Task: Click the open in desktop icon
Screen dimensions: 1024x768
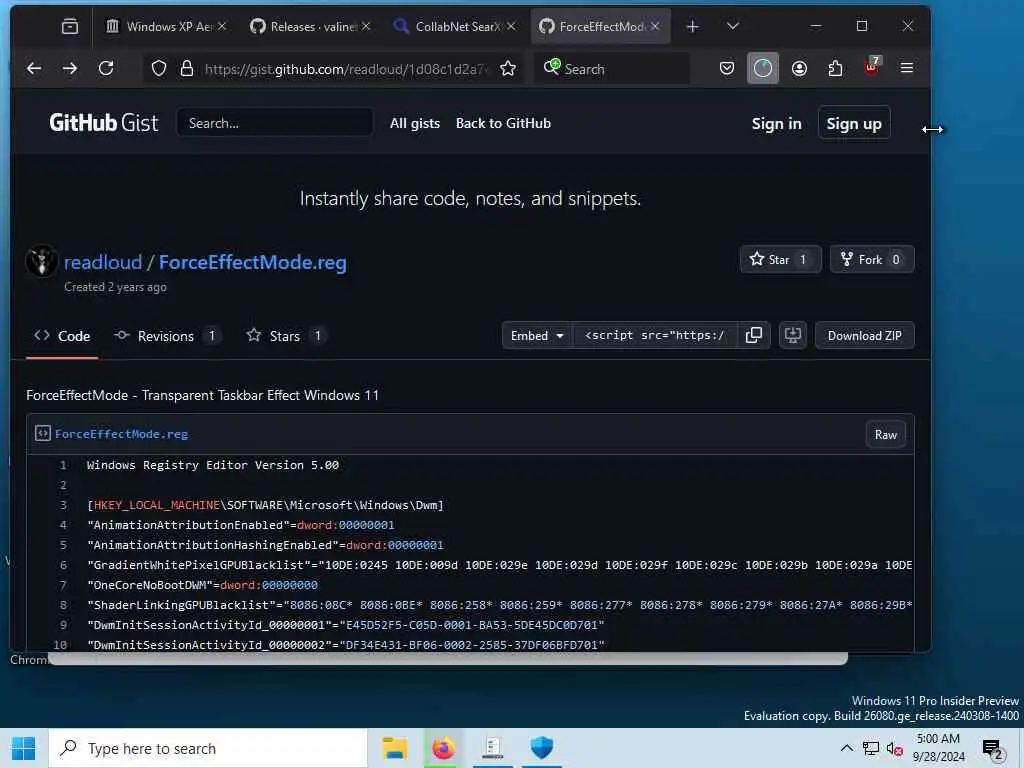Action: (x=792, y=335)
